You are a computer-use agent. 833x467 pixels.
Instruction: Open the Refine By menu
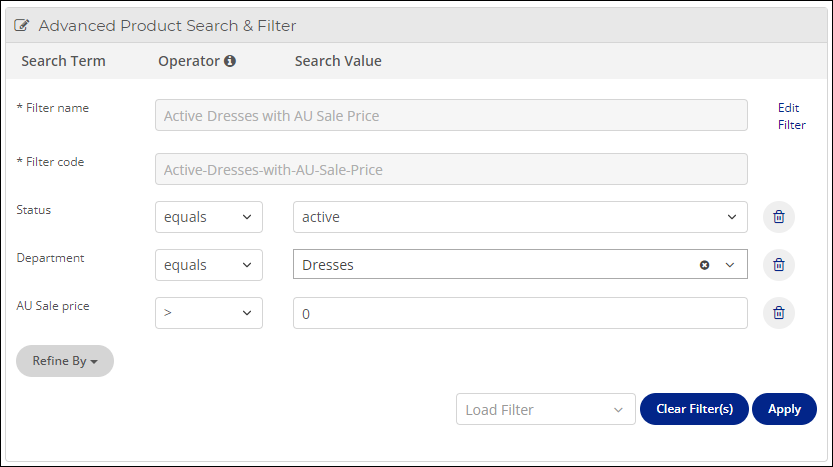(x=65, y=361)
